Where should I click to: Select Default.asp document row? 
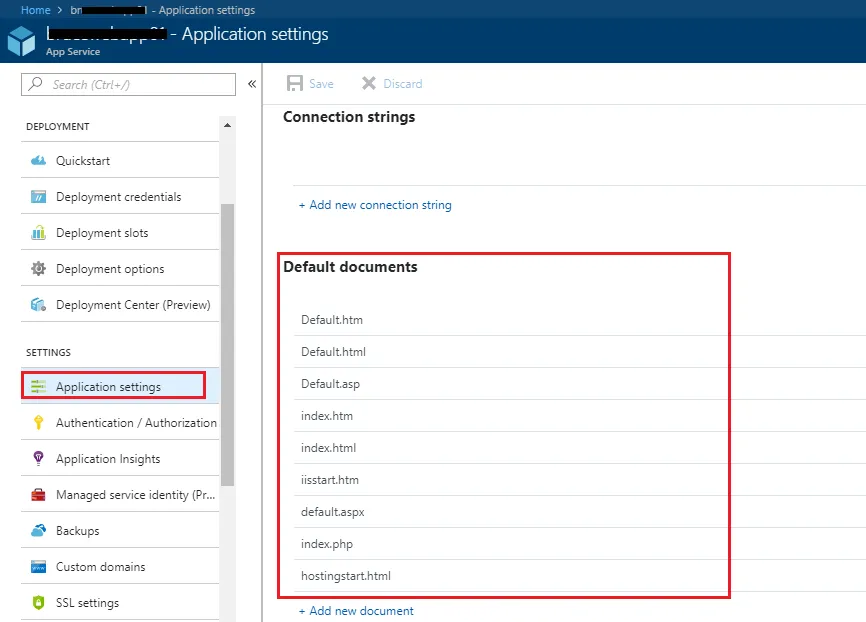point(580,384)
